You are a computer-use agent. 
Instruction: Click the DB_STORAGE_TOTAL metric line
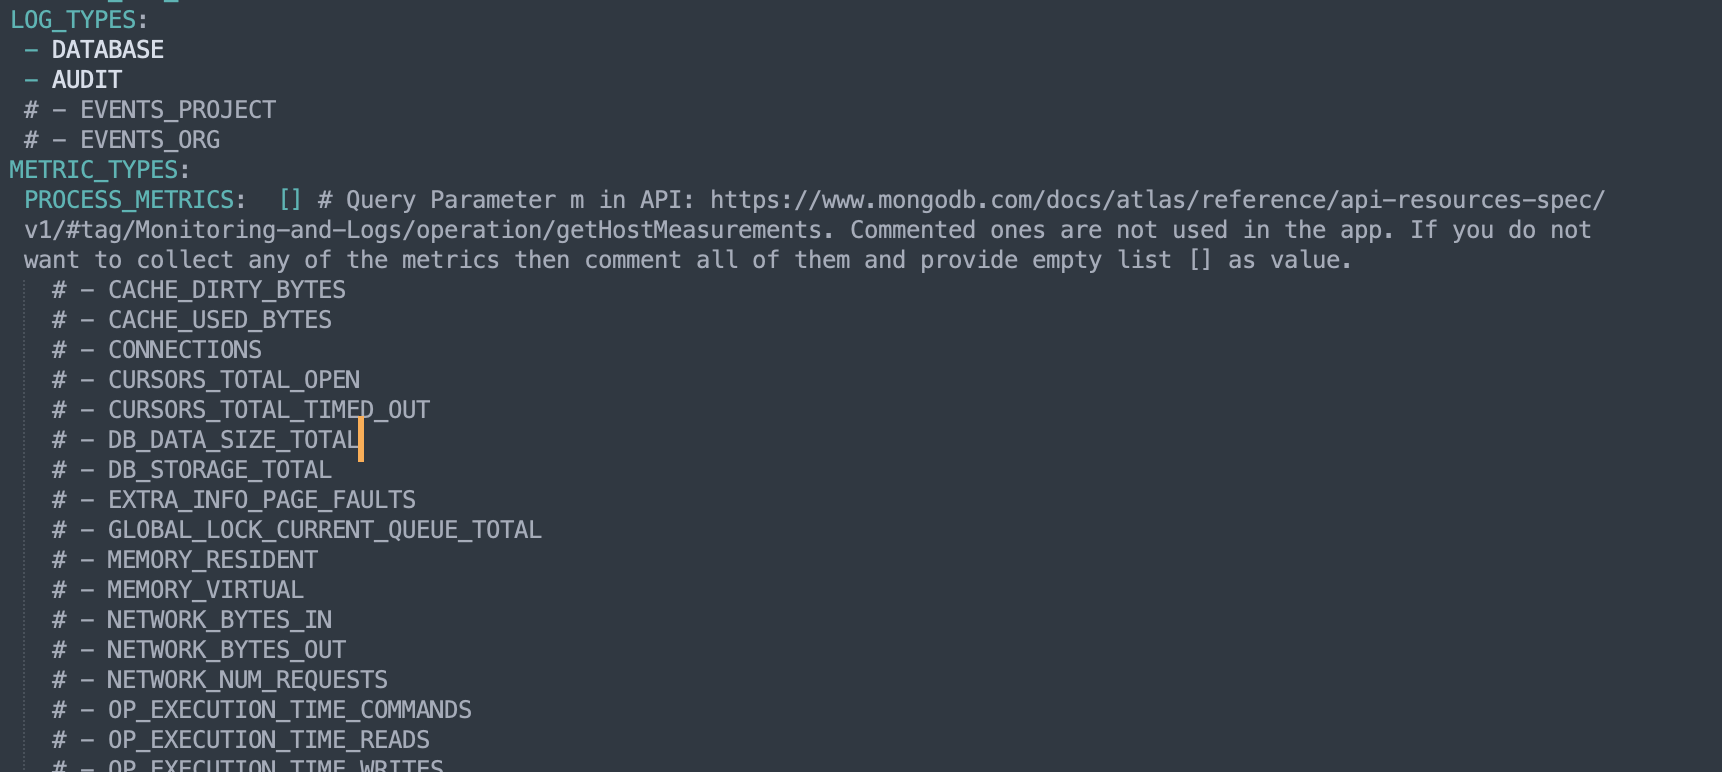tap(219, 470)
